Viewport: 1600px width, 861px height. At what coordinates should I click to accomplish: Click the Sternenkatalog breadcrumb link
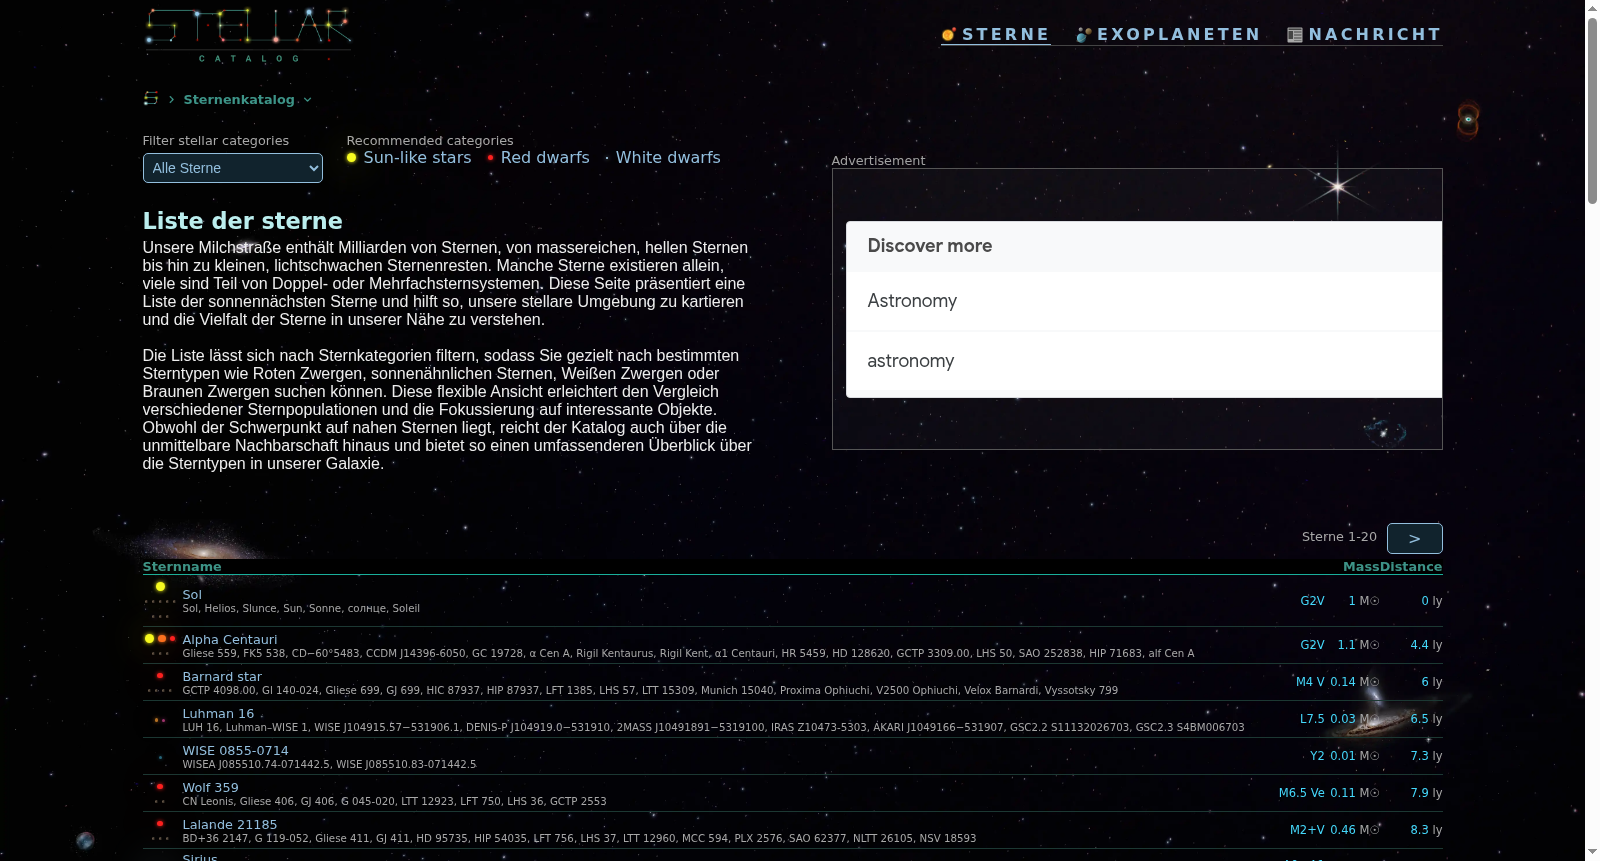click(x=239, y=100)
